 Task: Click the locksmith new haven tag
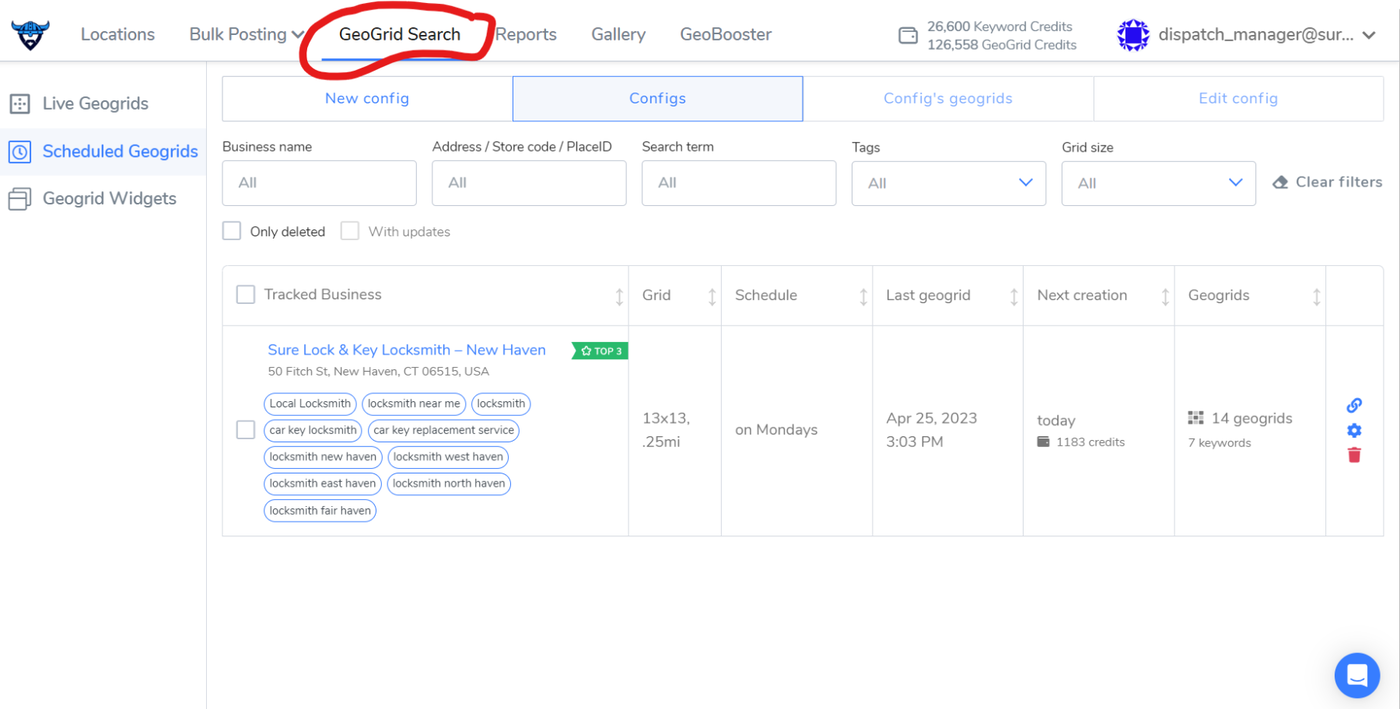(x=323, y=457)
